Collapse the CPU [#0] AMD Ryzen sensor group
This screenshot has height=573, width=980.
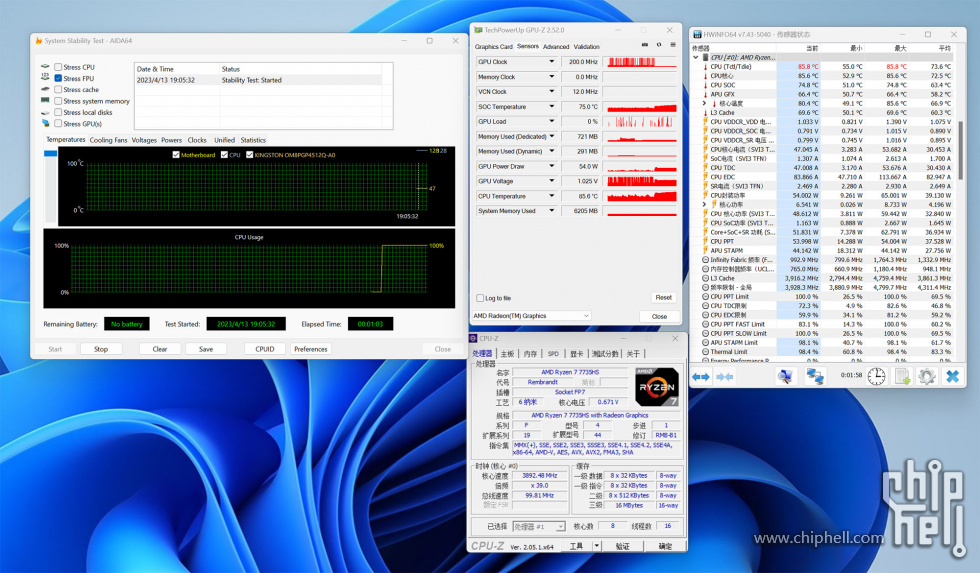[696, 57]
